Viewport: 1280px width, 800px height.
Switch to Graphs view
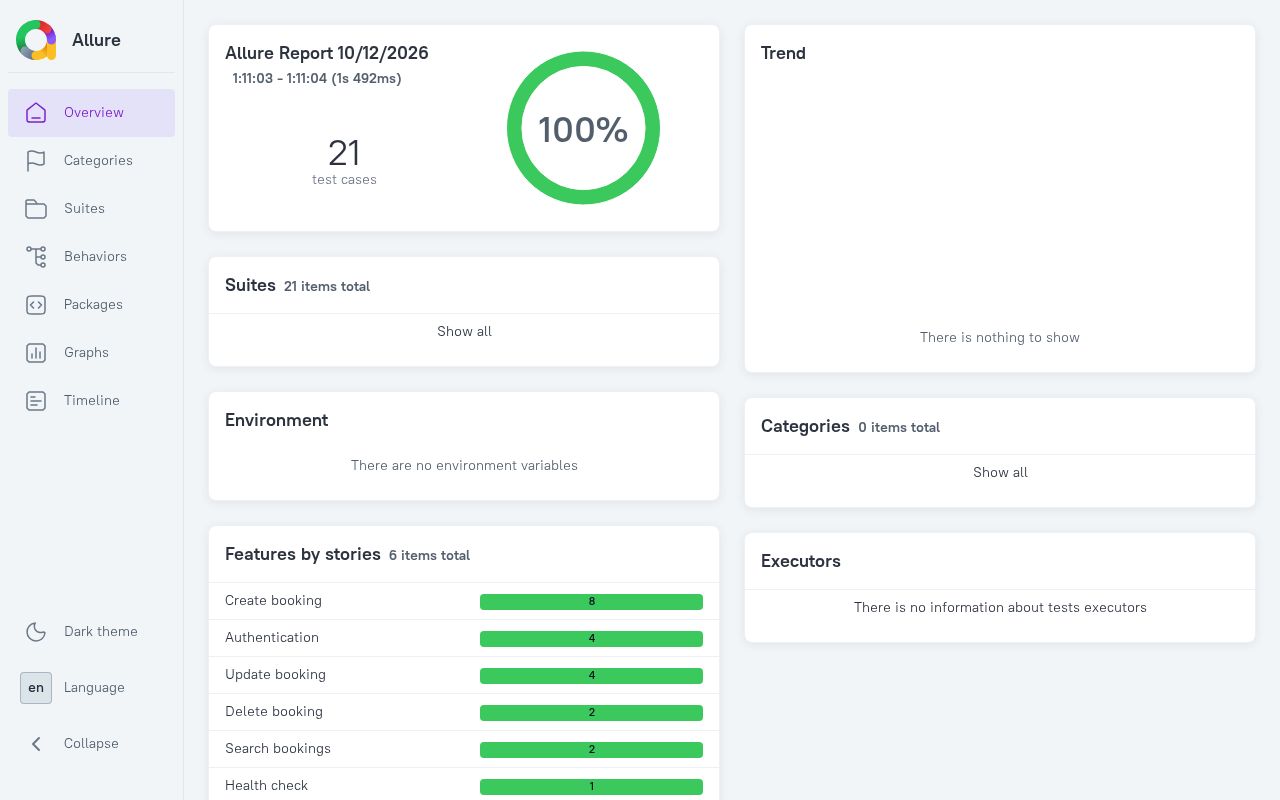click(x=92, y=353)
